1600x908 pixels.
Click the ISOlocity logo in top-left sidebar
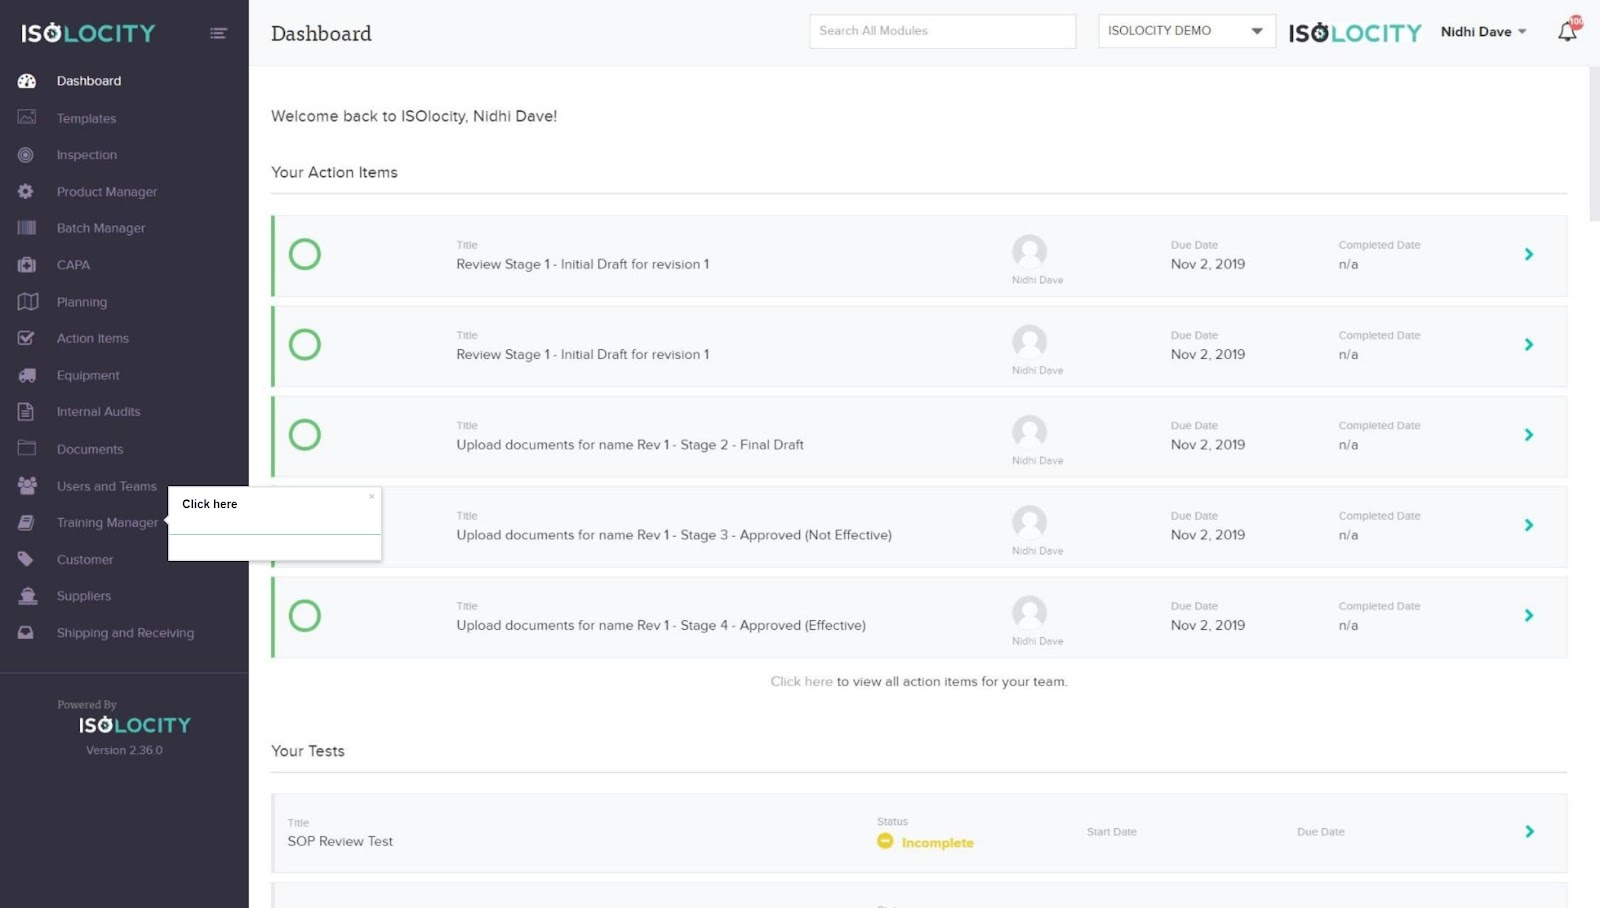coord(88,33)
